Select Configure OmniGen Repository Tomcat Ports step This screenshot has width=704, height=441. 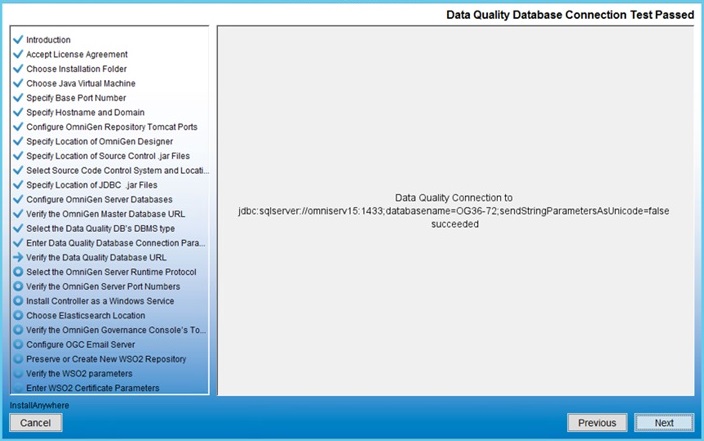coord(112,127)
